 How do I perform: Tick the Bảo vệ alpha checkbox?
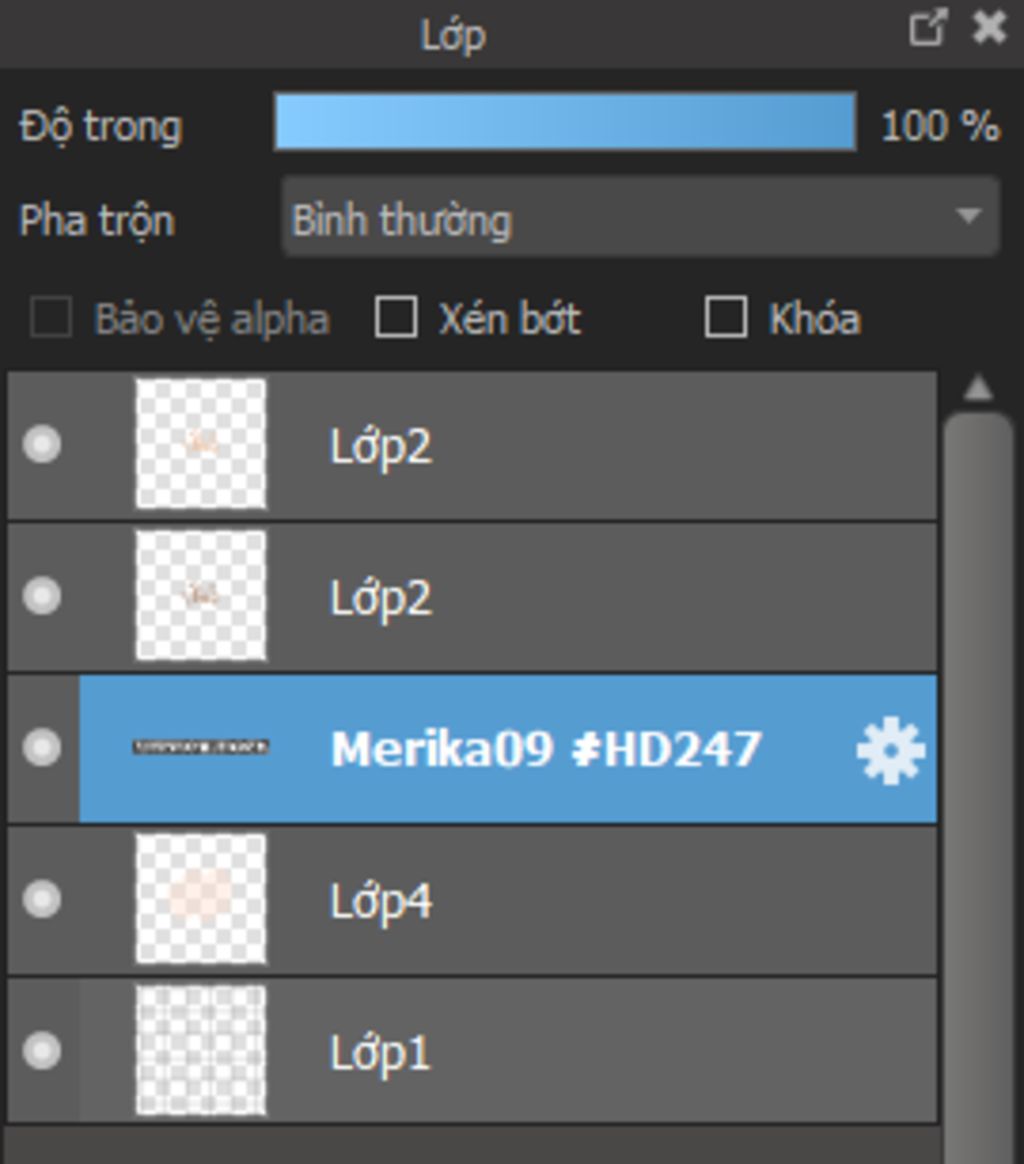50,318
